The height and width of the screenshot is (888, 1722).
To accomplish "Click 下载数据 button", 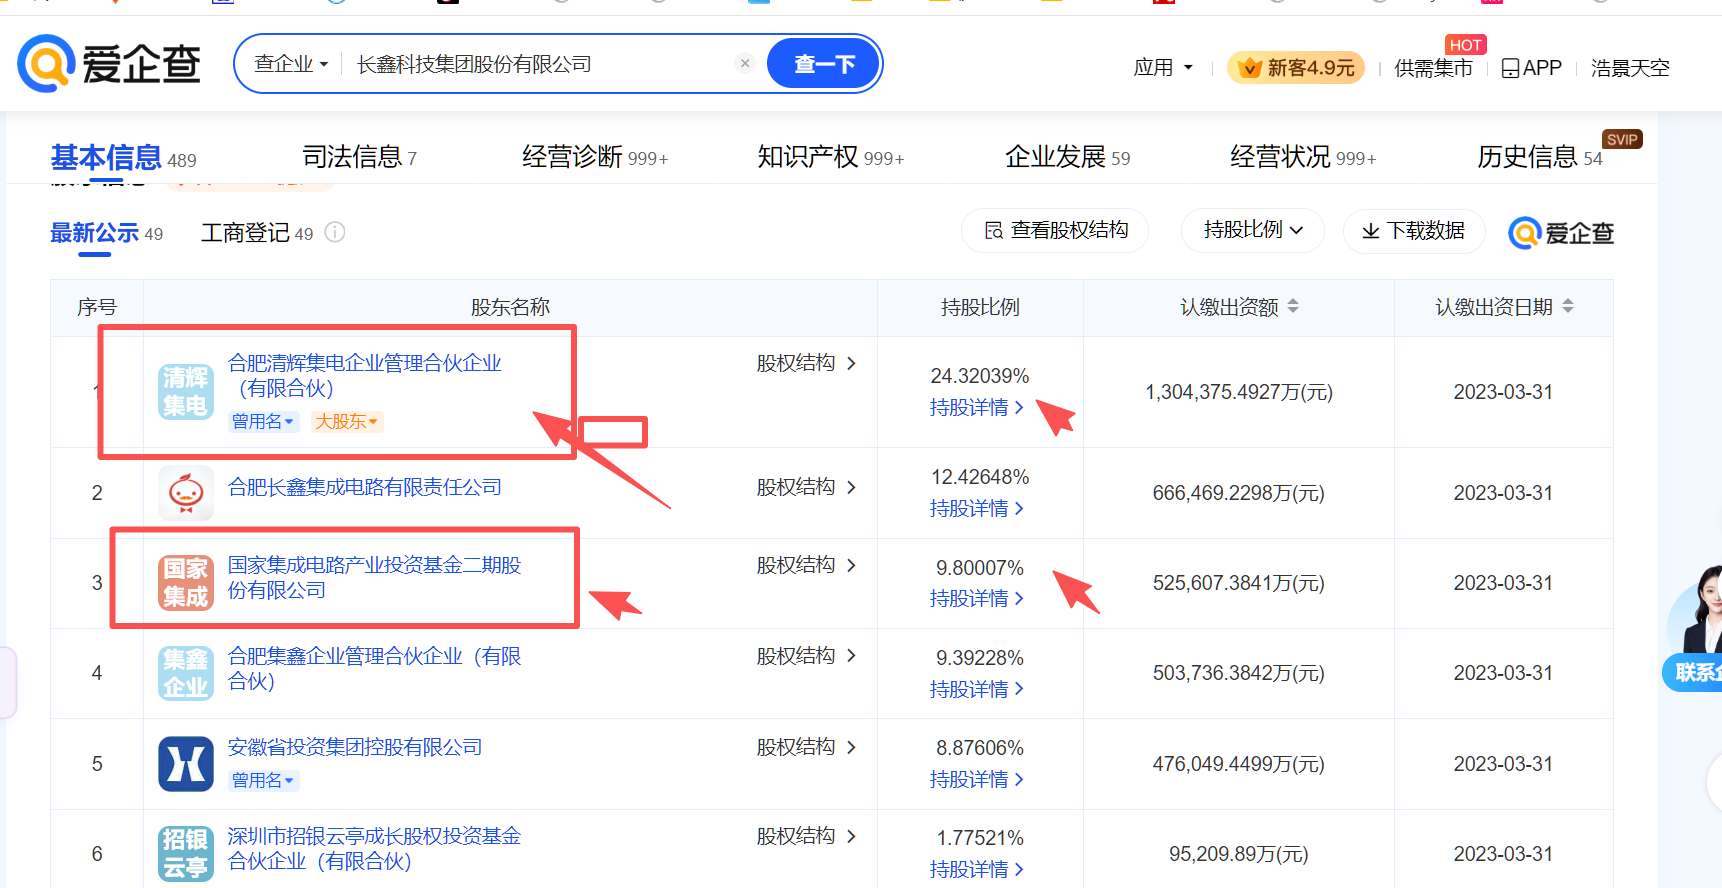I will tap(1413, 231).
